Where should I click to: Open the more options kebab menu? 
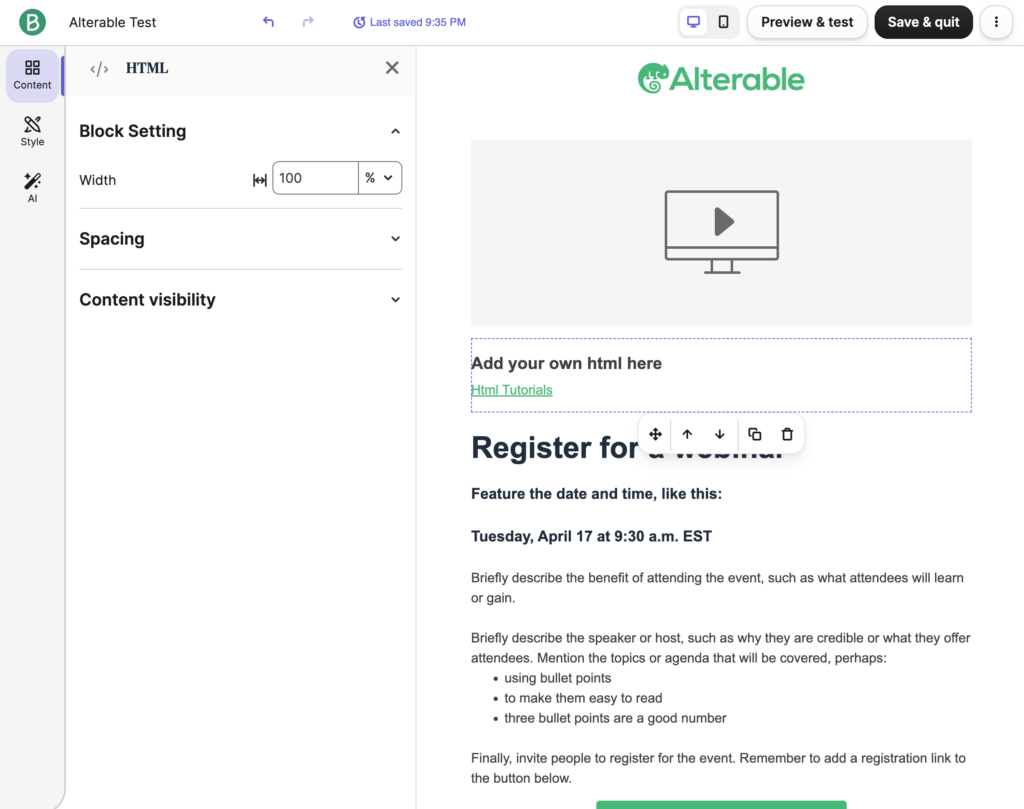click(996, 21)
